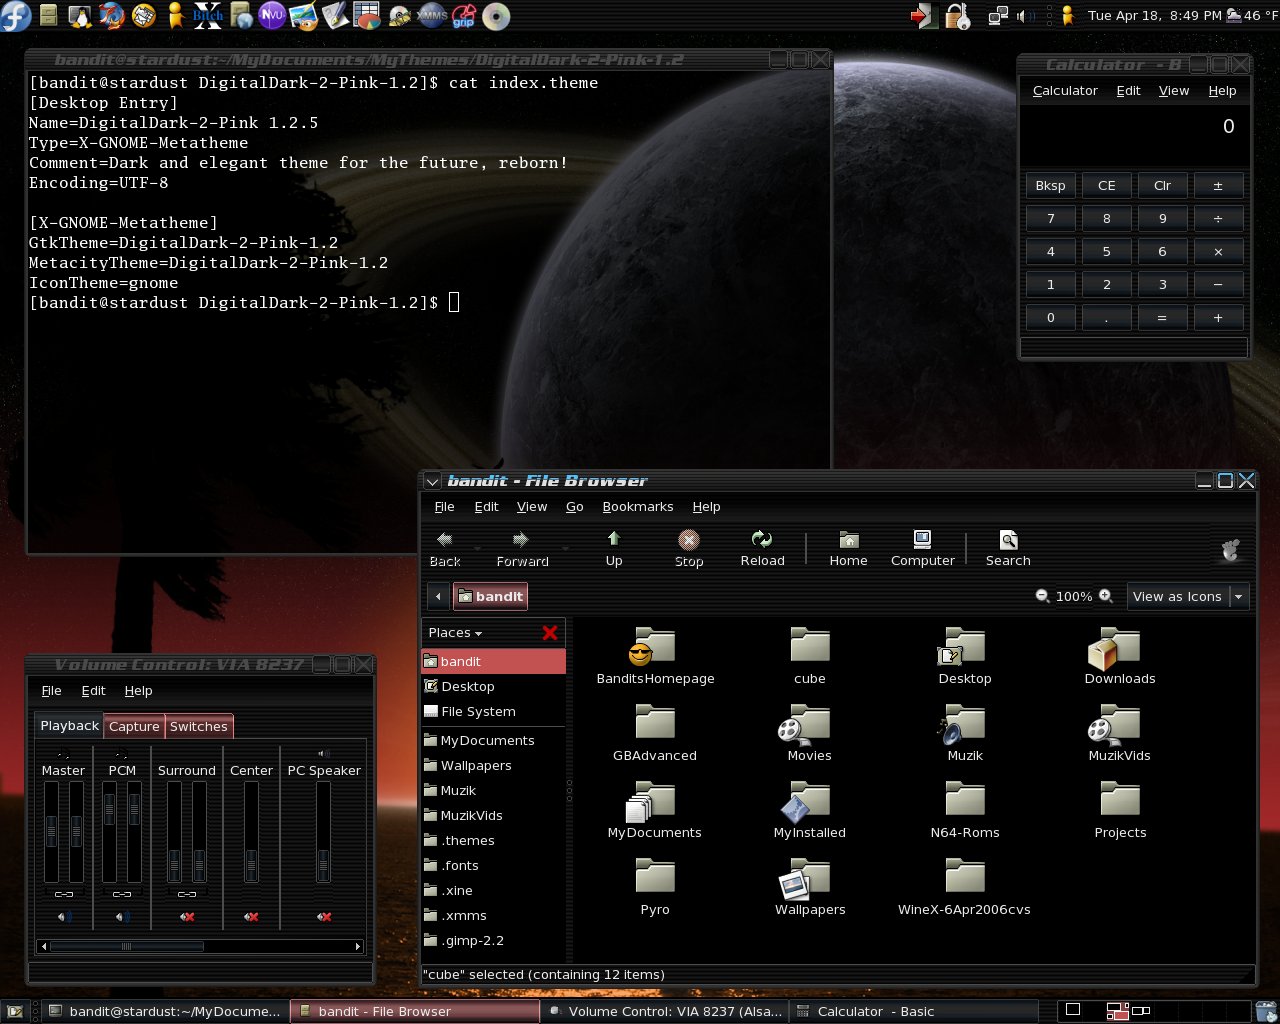Open the Calculator View menu

pos(1174,91)
